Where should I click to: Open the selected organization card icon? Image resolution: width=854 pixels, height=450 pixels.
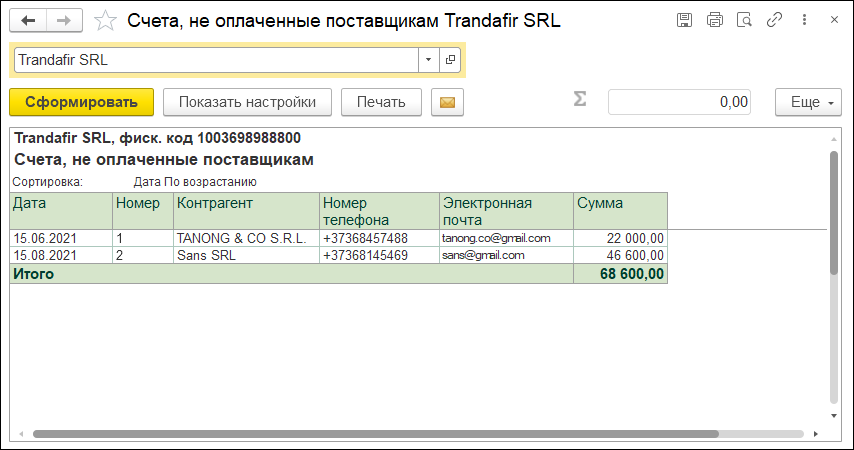[450, 60]
